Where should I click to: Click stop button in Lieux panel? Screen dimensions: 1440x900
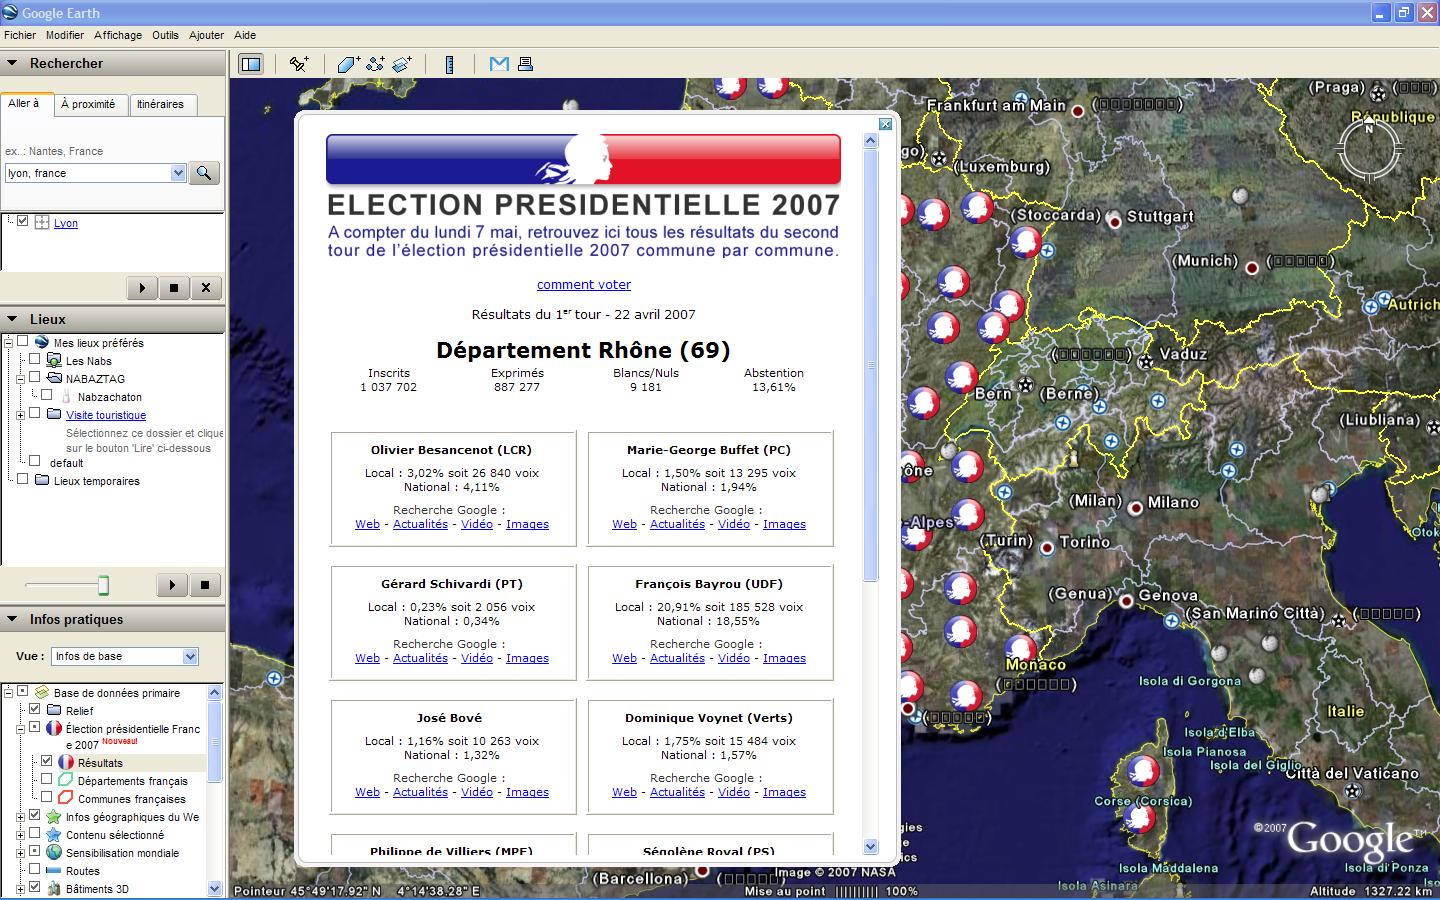[205, 585]
